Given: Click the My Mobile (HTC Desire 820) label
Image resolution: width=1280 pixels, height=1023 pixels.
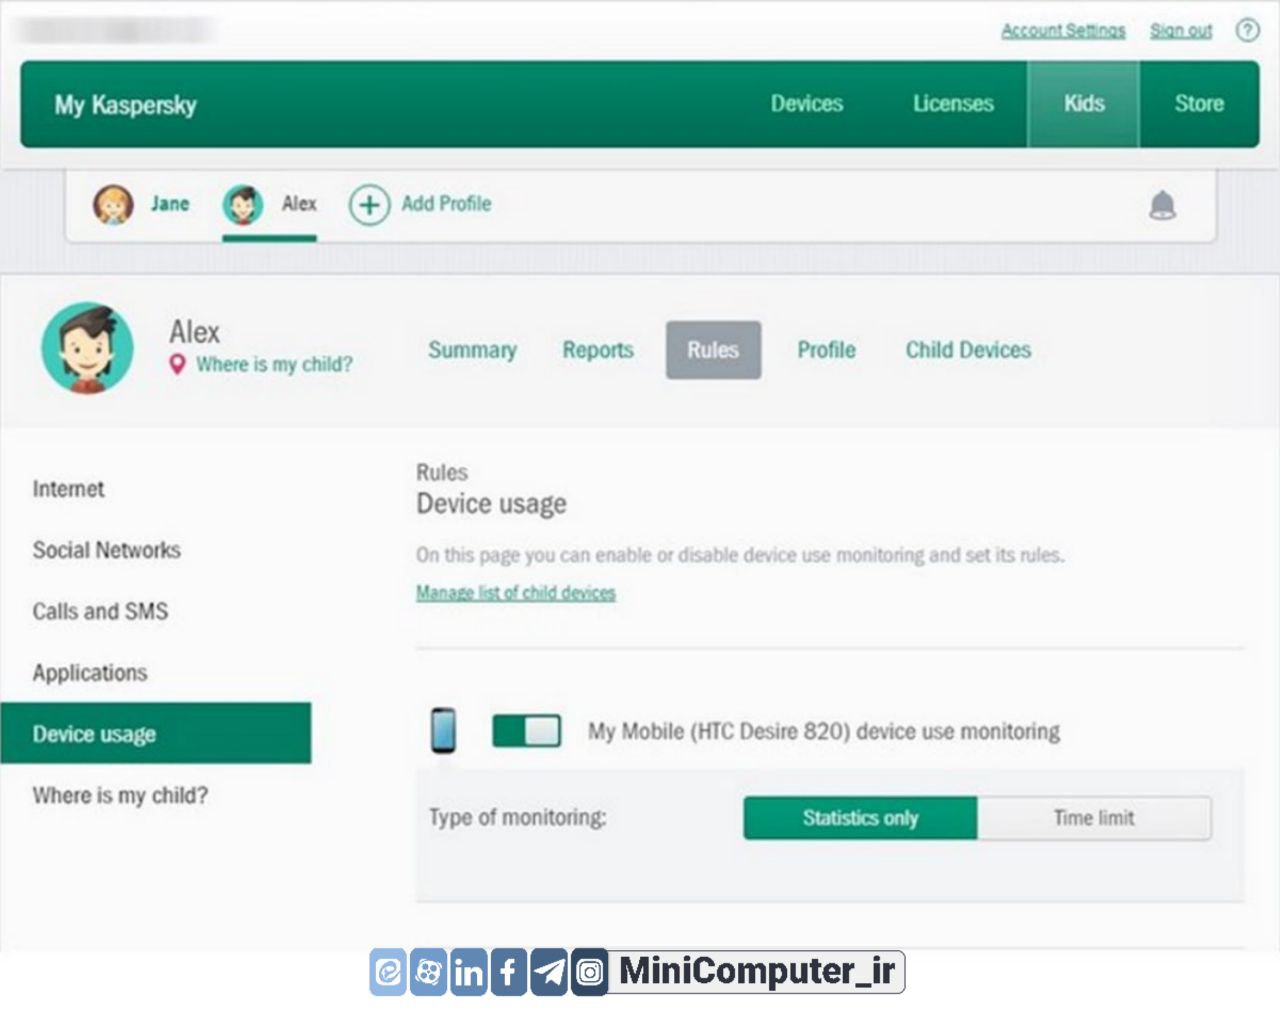Looking at the screenshot, I should click(x=824, y=732).
